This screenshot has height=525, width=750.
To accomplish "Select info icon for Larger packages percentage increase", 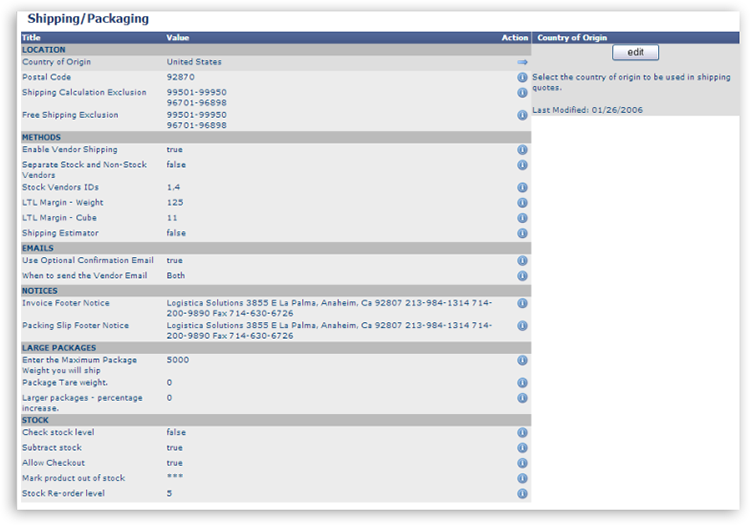I will click(x=522, y=398).
